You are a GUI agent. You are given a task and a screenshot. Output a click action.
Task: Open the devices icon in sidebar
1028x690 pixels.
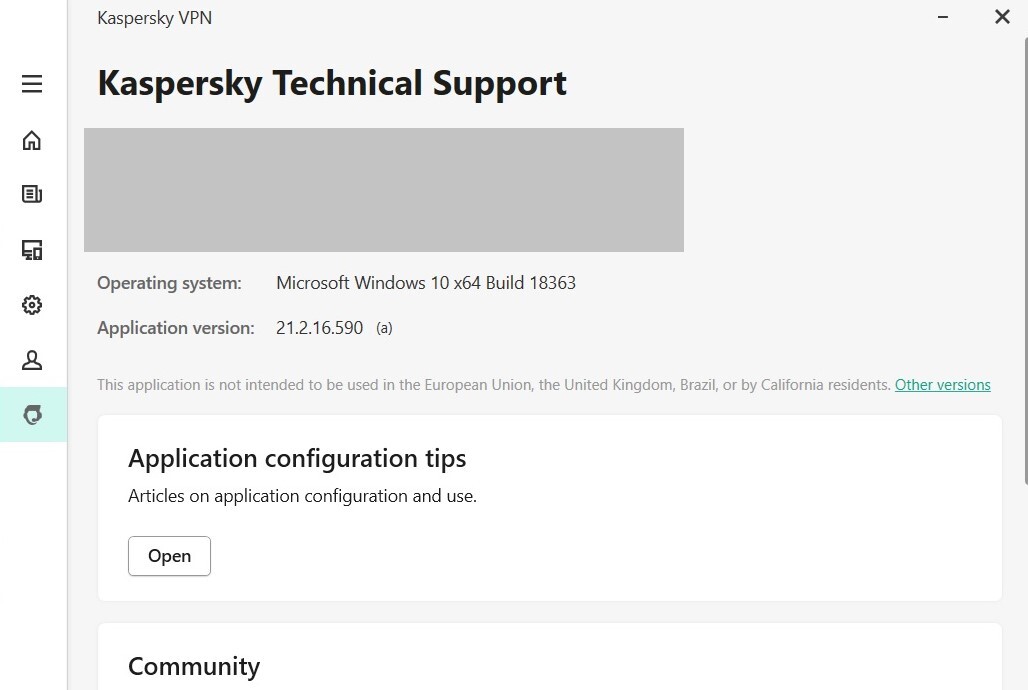coord(32,250)
